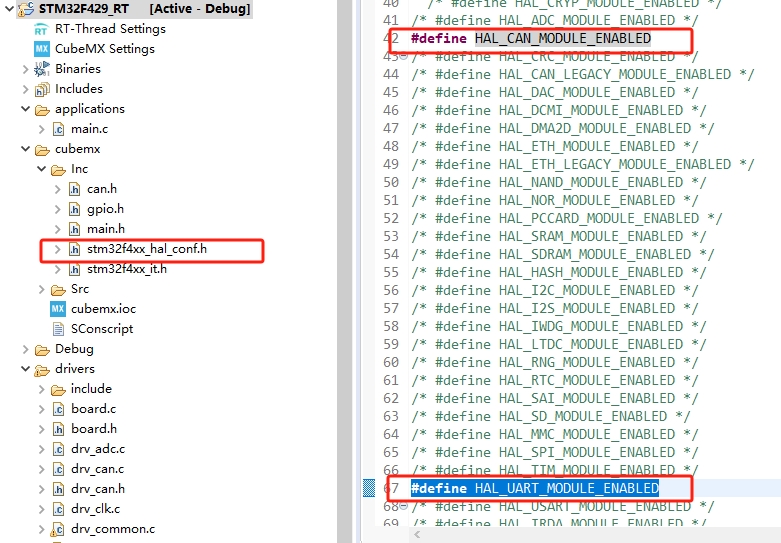781x543 pixels.
Task: Click the HAL_SPI_MODULE_ENABLED comment line
Action: pyautogui.click(x=554, y=452)
